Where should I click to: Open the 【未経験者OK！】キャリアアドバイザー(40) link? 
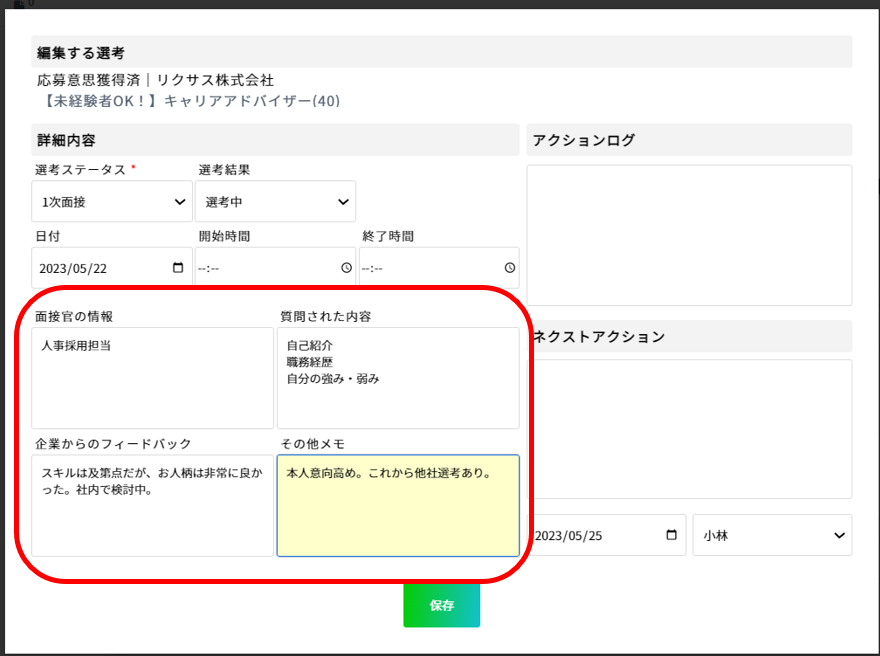pyautogui.click(x=191, y=101)
